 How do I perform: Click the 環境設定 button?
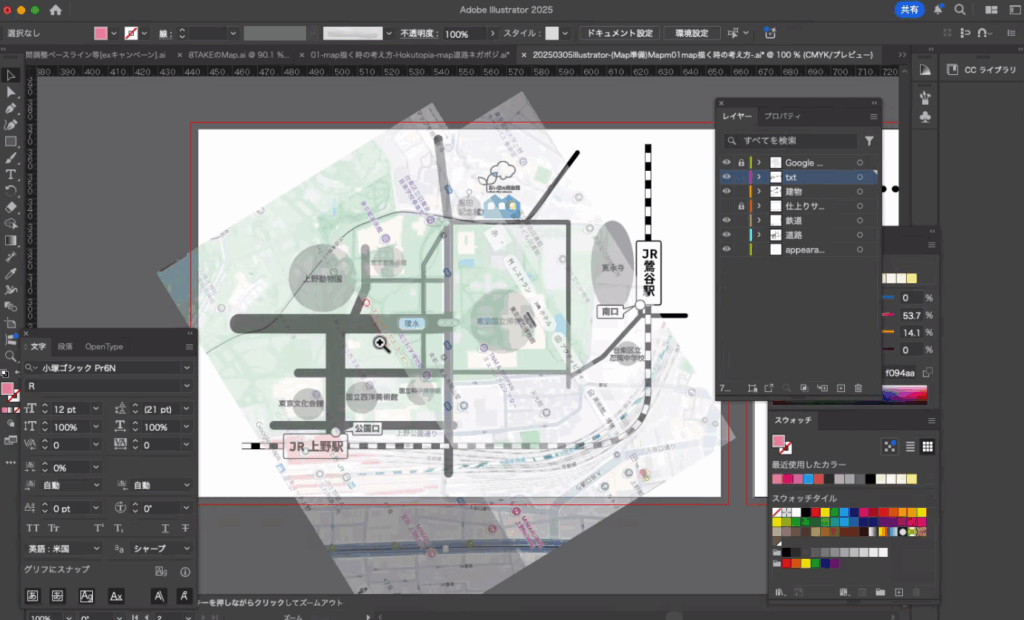(692, 33)
